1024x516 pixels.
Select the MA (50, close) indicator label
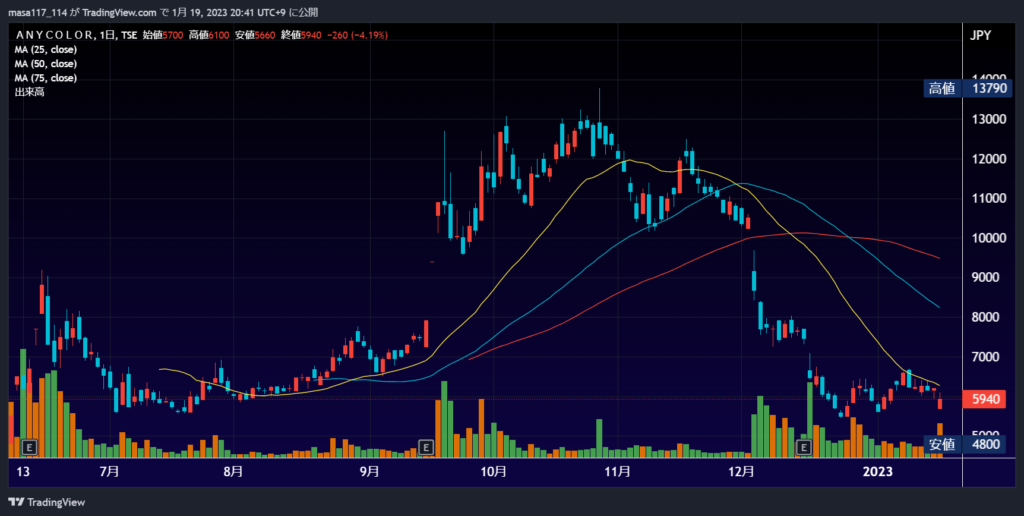46,64
